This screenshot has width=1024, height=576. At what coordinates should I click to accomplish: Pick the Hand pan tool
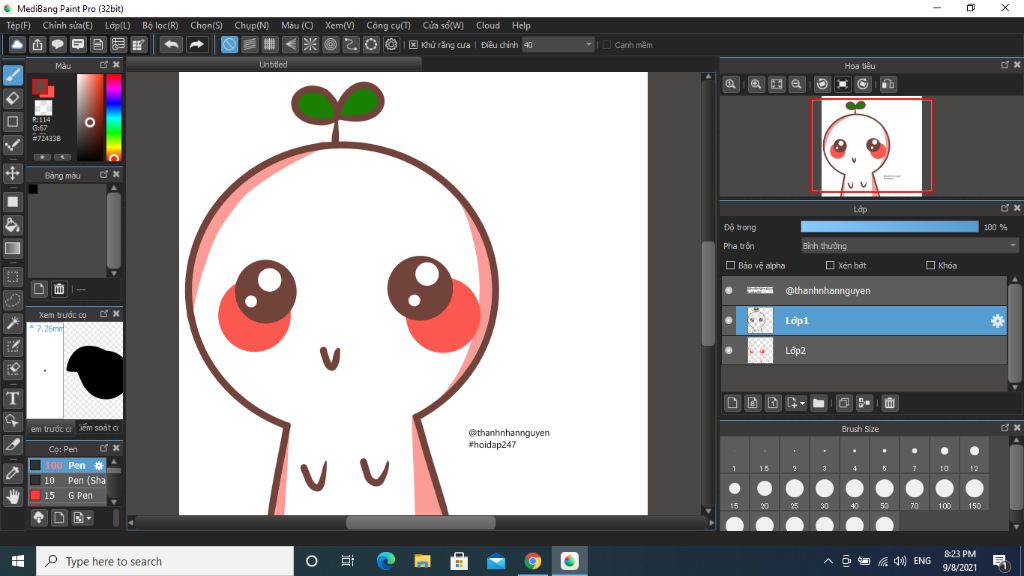(13, 496)
